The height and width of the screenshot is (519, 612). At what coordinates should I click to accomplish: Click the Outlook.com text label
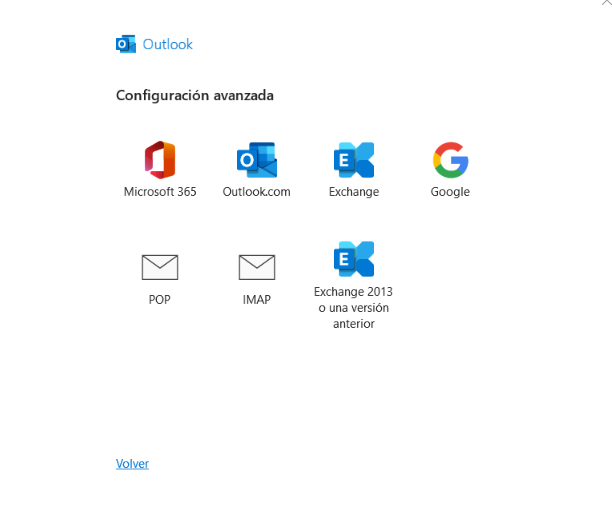pyautogui.click(x=256, y=192)
